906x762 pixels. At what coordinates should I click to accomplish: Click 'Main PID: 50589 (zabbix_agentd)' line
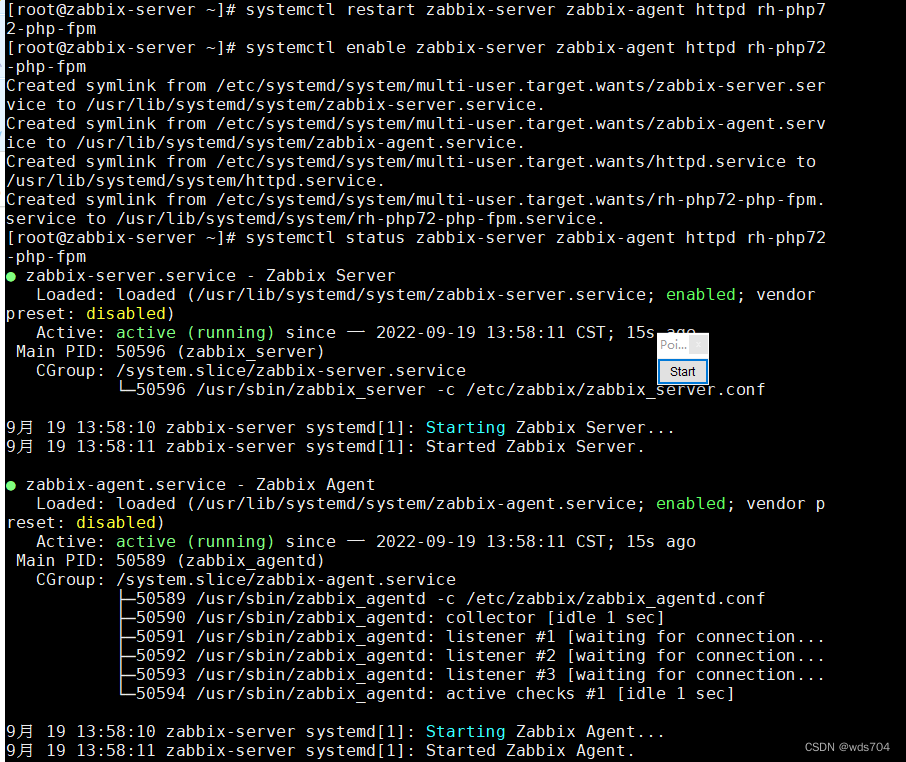point(170,561)
